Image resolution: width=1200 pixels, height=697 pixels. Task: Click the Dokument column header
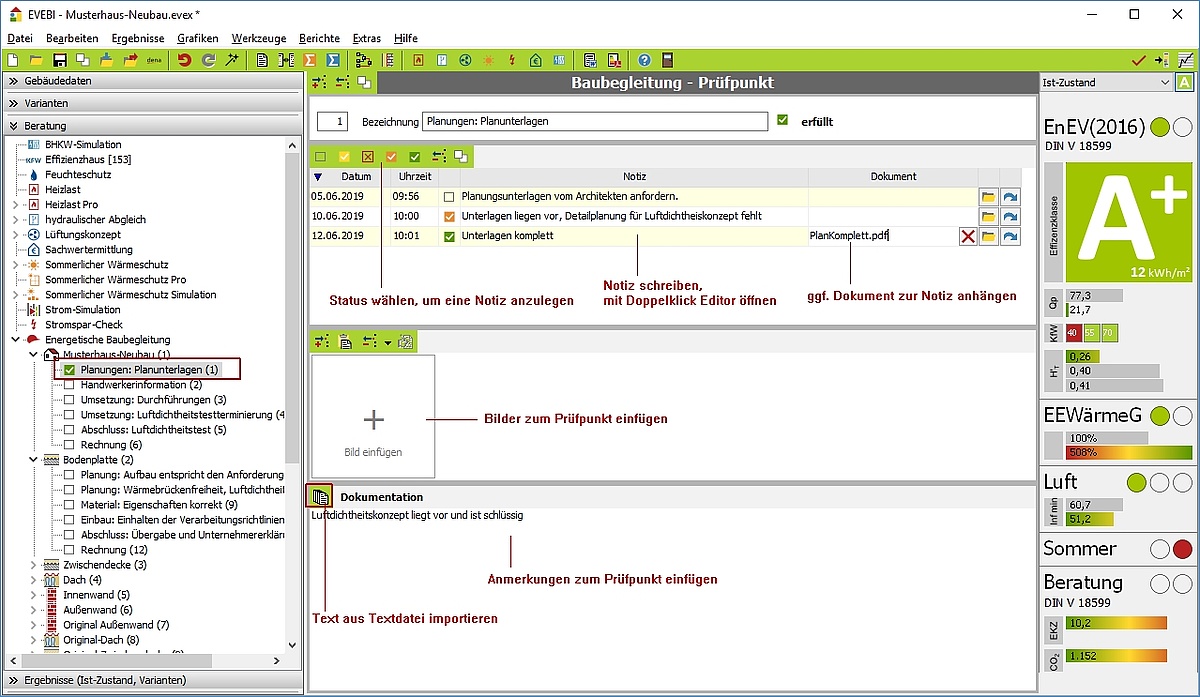[x=893, y=176]
